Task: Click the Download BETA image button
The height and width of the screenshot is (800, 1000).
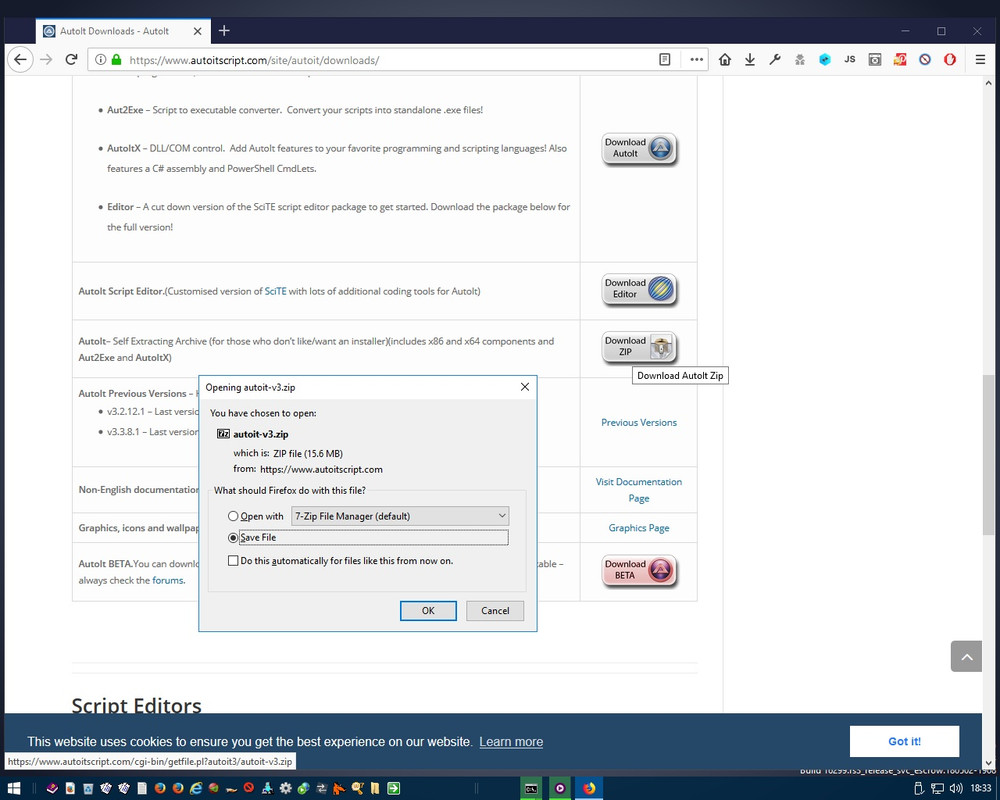Action: click(639, 570)
